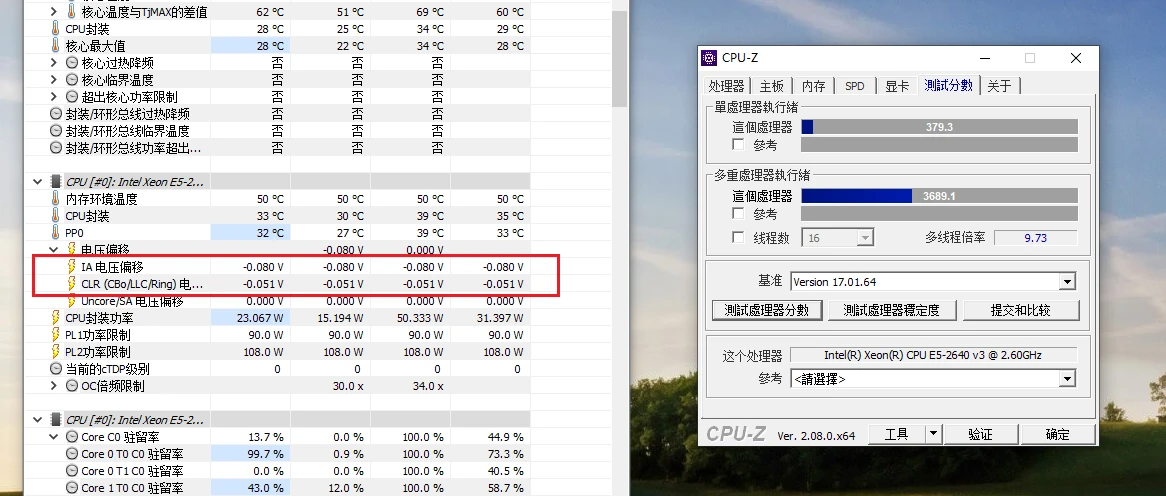Click lightning icon beside Uncore/SA 电压偏移
1166x496 pixels.
(71, 300)
